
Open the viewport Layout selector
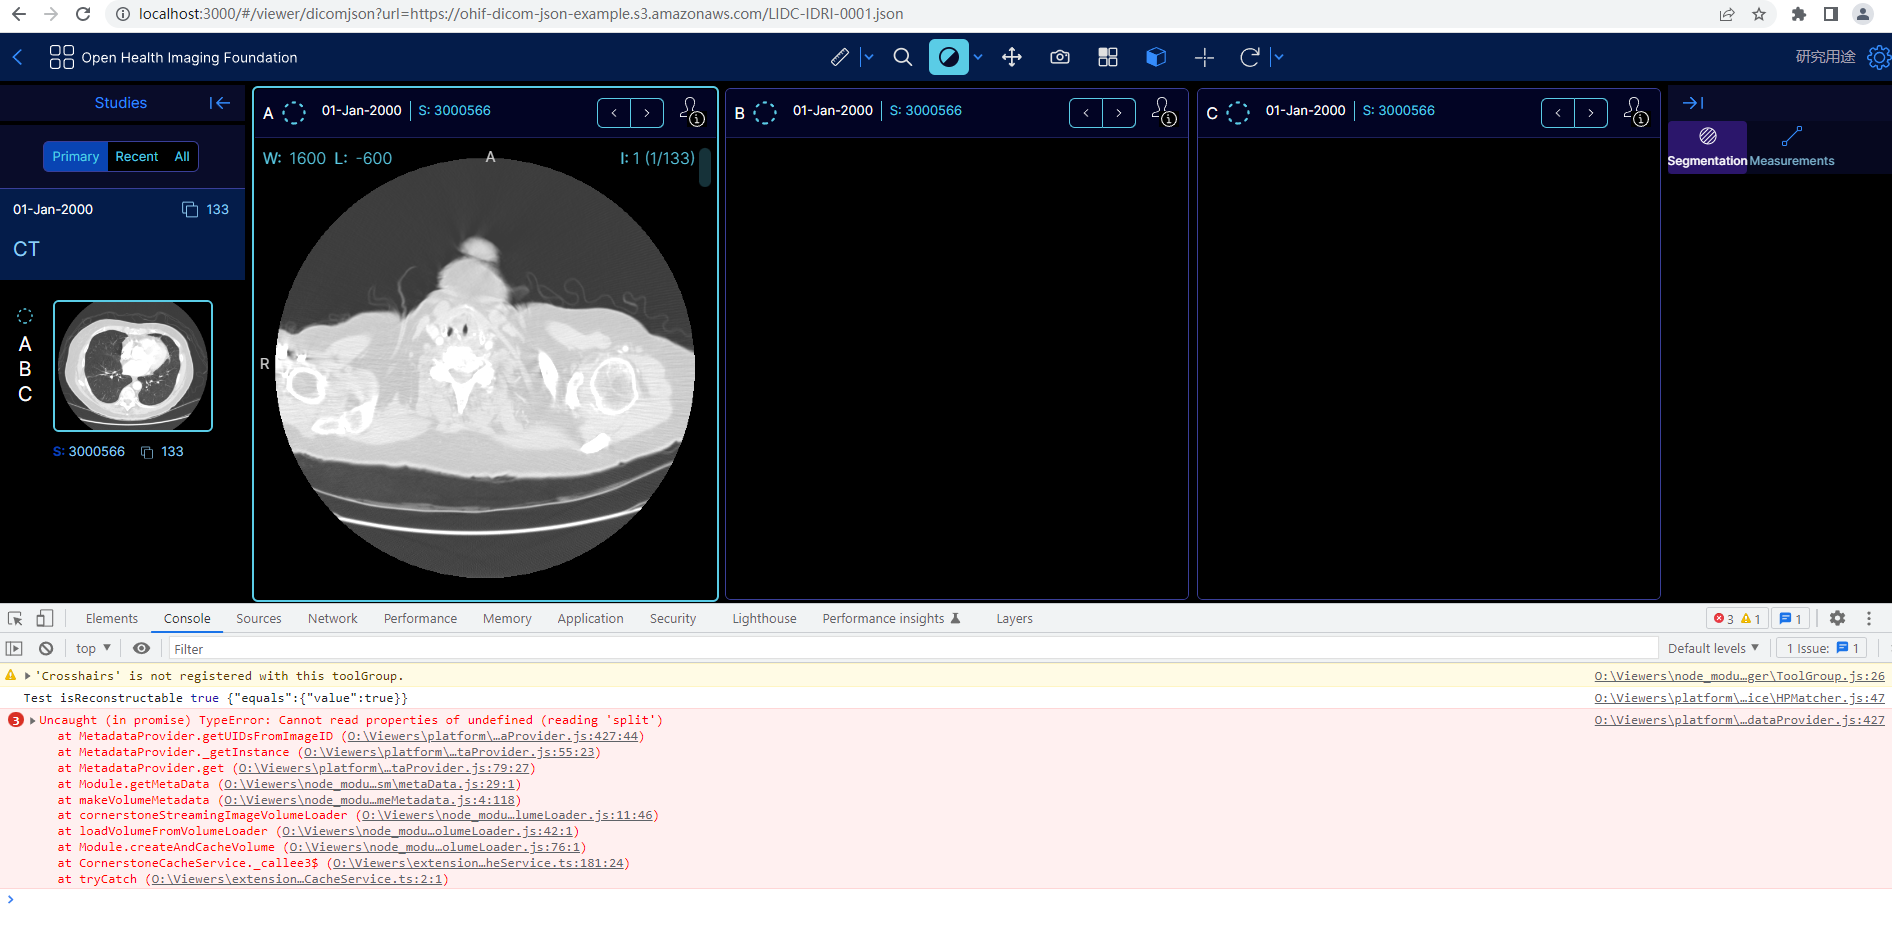[1108, 57]
